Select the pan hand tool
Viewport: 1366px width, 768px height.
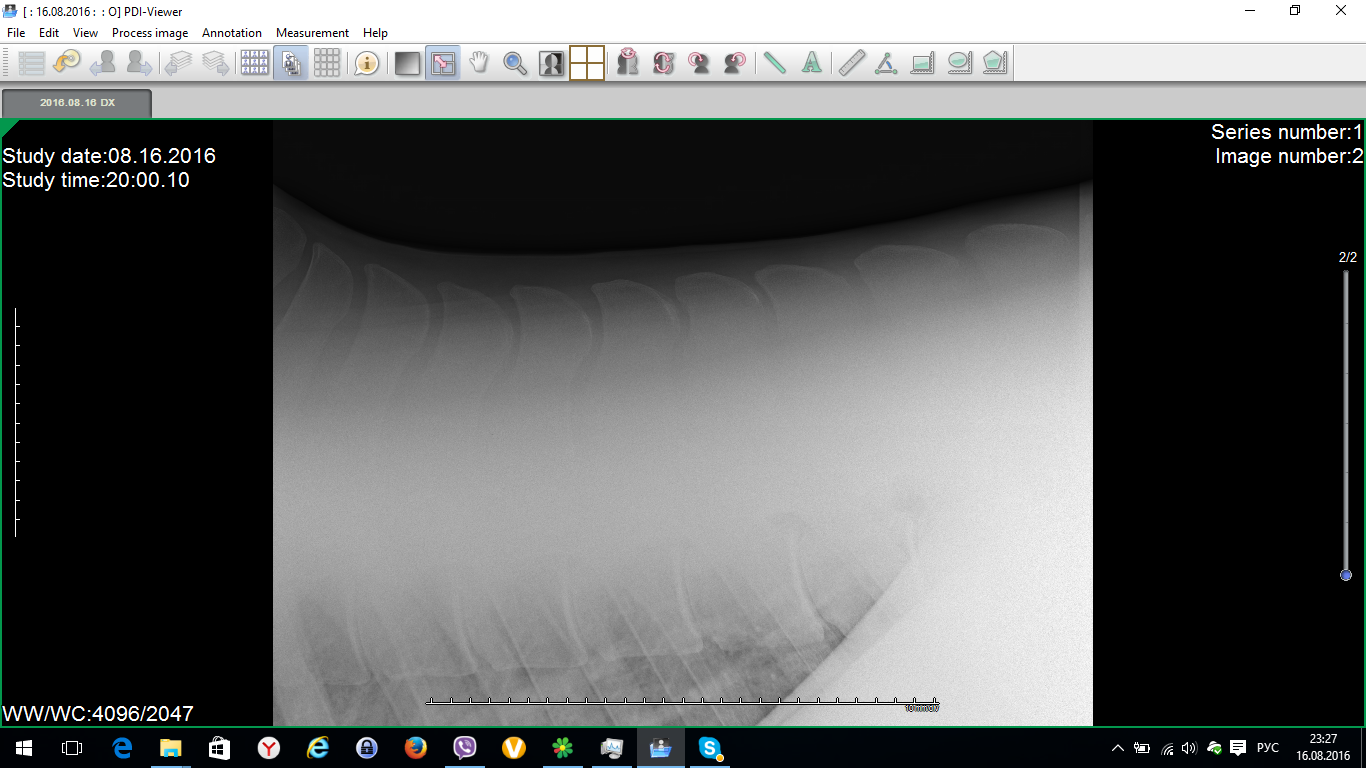479,64
